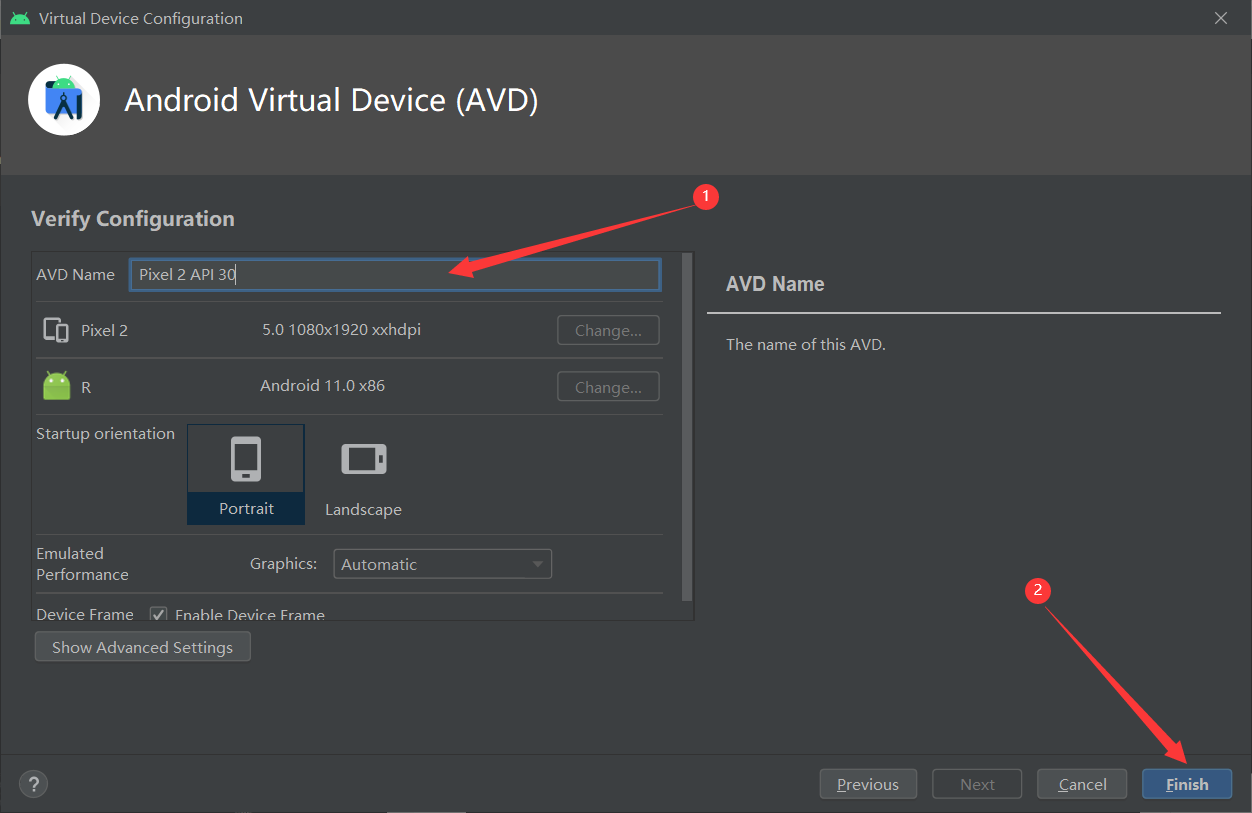The height and width of the screenshot is (813, 1252).
Task: Select Portrait as startup orientation
Action: click(x=245, y=475)
